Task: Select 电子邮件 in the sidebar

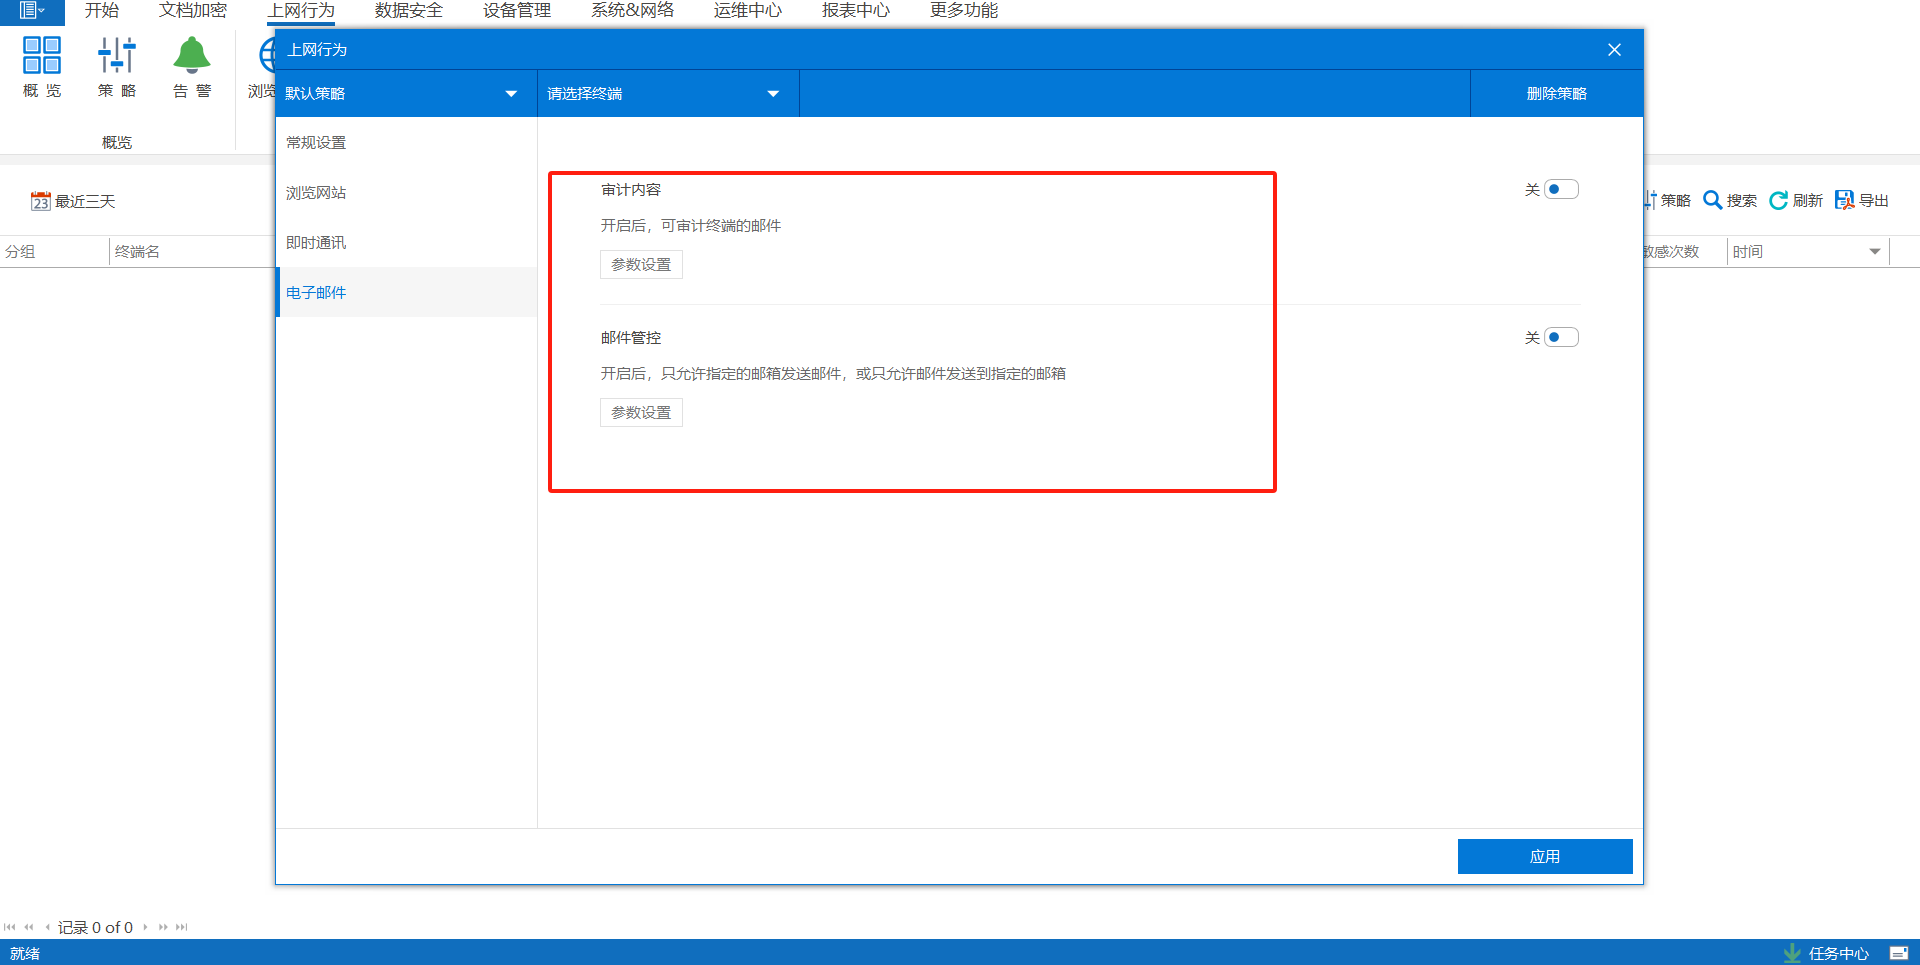Action: (406, 292)
